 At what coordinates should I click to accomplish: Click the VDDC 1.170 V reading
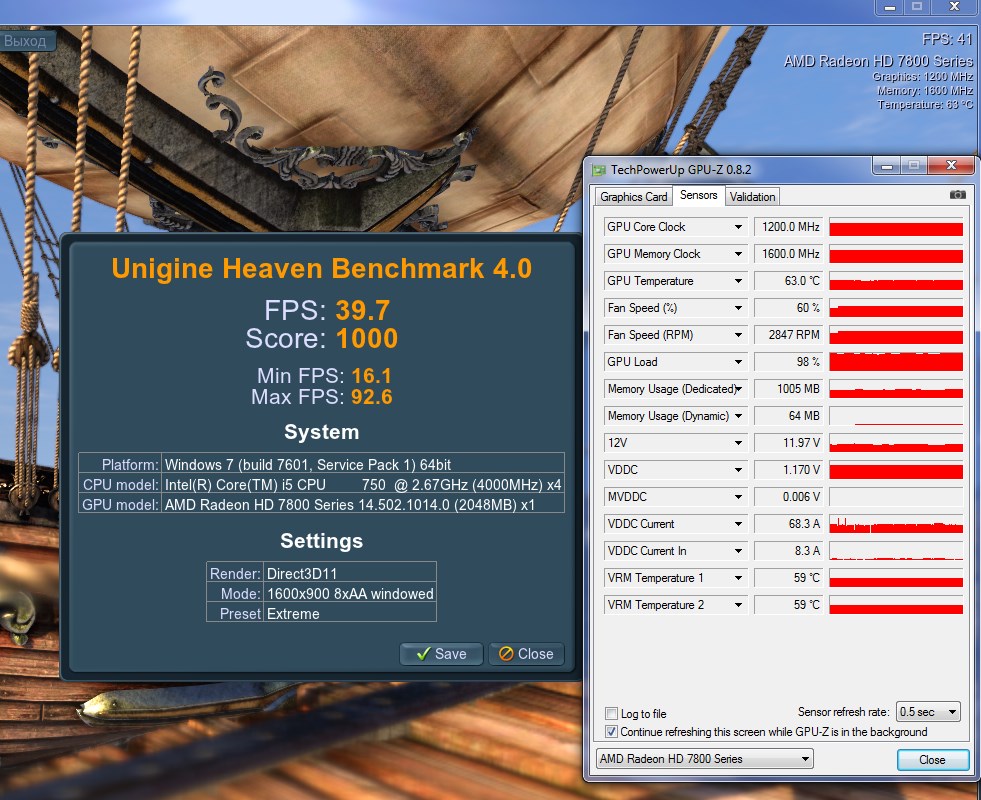point(790,470)
